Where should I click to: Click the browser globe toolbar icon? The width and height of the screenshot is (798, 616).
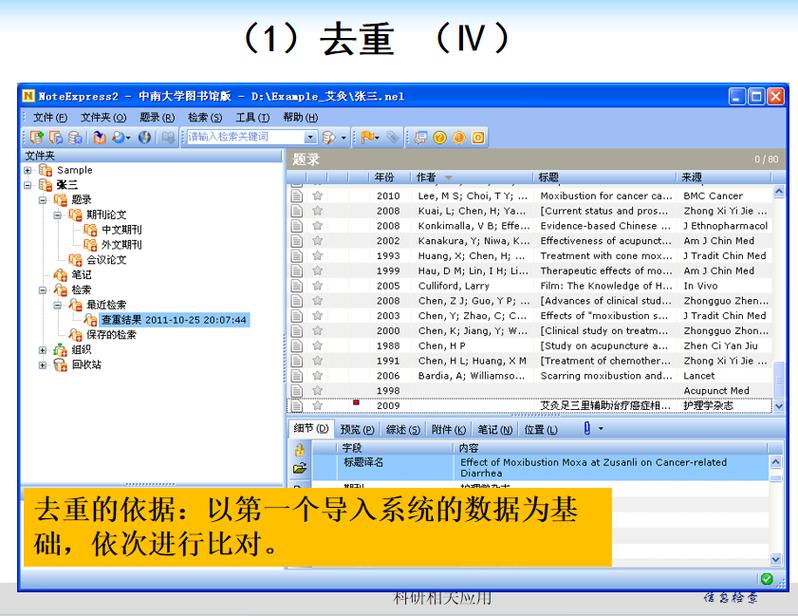click(x=145, y=137)
